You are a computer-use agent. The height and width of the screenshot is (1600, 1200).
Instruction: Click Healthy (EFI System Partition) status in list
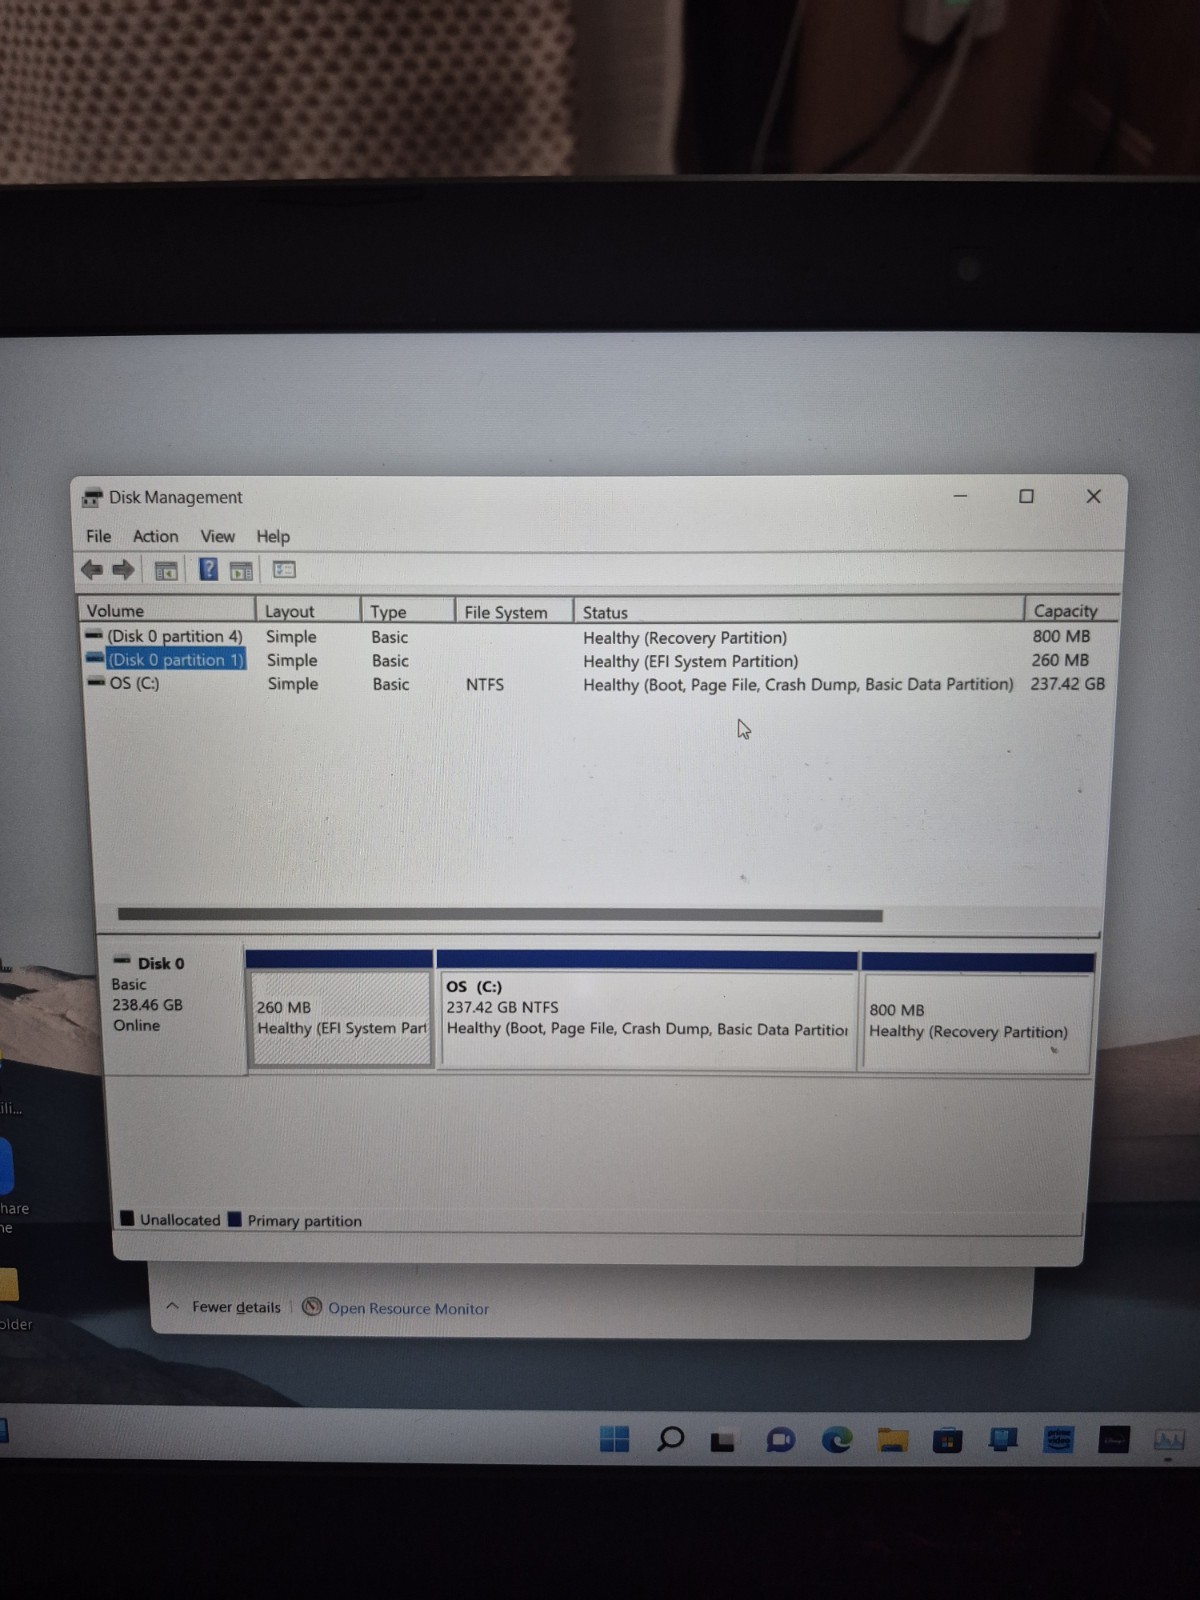pyautogui.click(x=691, y=661)
